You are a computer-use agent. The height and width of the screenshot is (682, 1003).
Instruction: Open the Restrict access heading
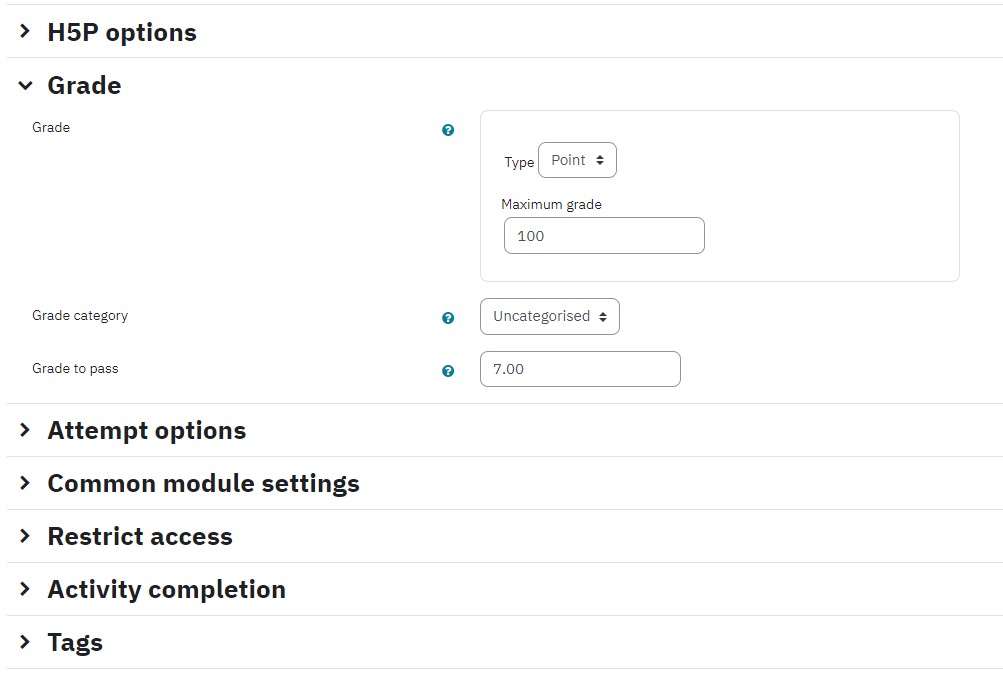(140, 536)
